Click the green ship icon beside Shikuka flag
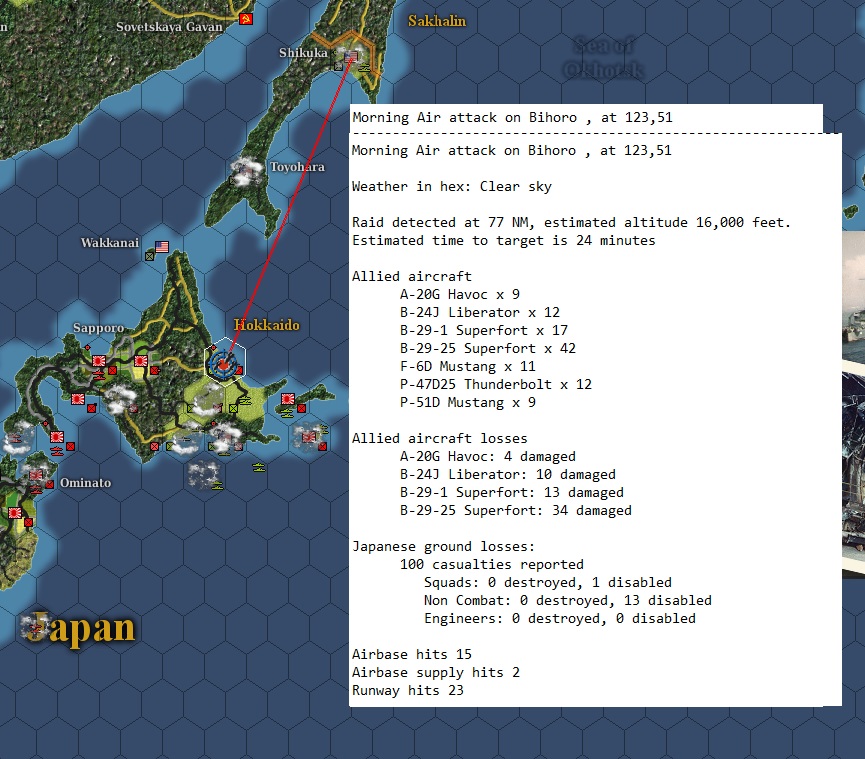865x759 pixels. point(365,68)
